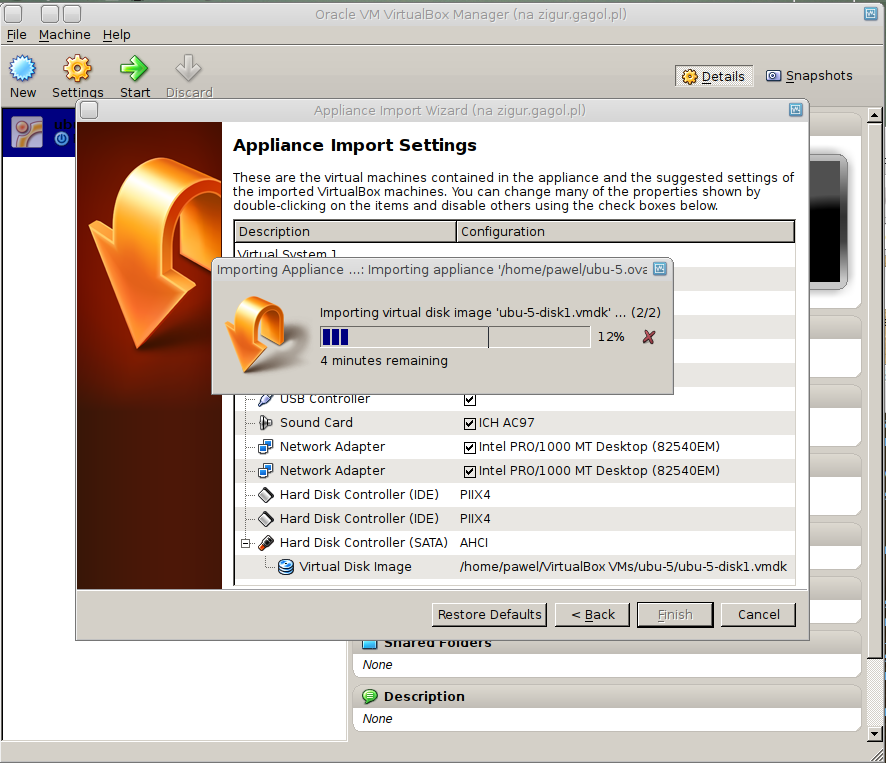Click the Sound Card icon
The image size is (886, 763).
266,423
